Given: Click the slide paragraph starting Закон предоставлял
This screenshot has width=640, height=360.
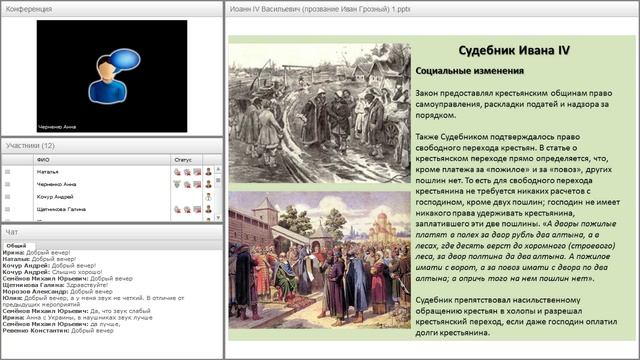Looking at the screenshot, I should coord(513,104).
